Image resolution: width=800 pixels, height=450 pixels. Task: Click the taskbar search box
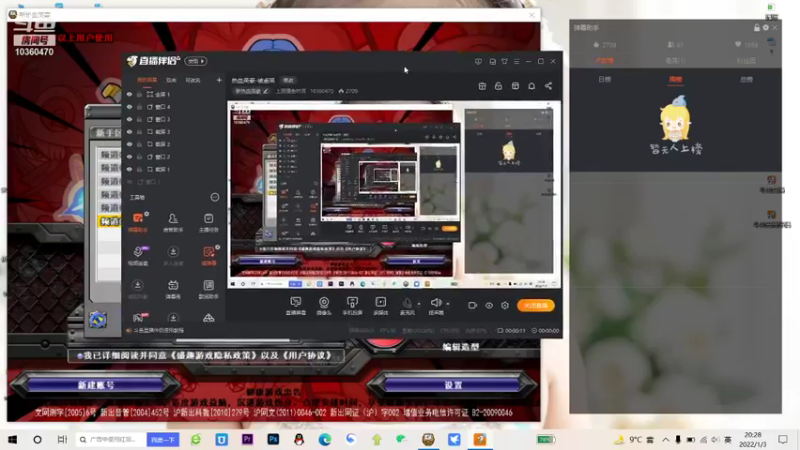[110, 440]
